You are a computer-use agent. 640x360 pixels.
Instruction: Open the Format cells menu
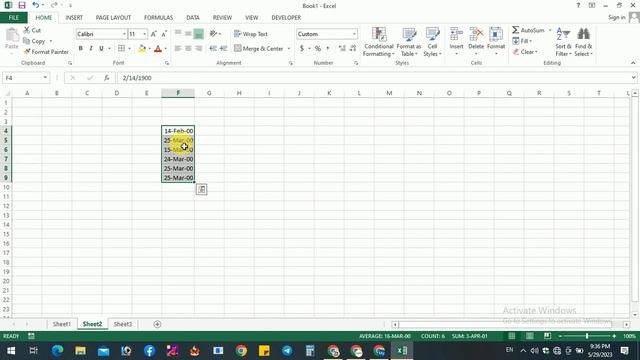click(496, 42)
